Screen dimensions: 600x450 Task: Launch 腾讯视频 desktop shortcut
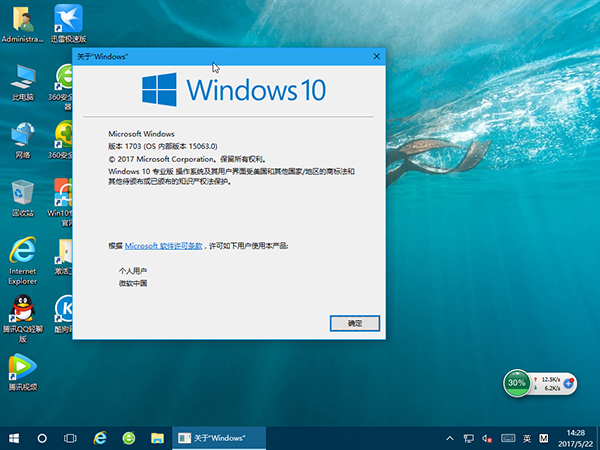[22, 368]
